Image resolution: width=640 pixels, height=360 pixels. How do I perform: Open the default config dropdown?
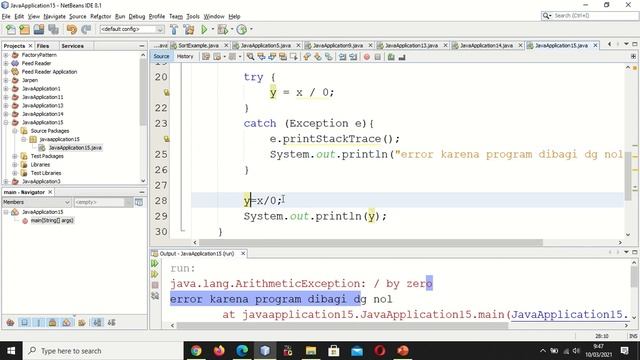132,29
